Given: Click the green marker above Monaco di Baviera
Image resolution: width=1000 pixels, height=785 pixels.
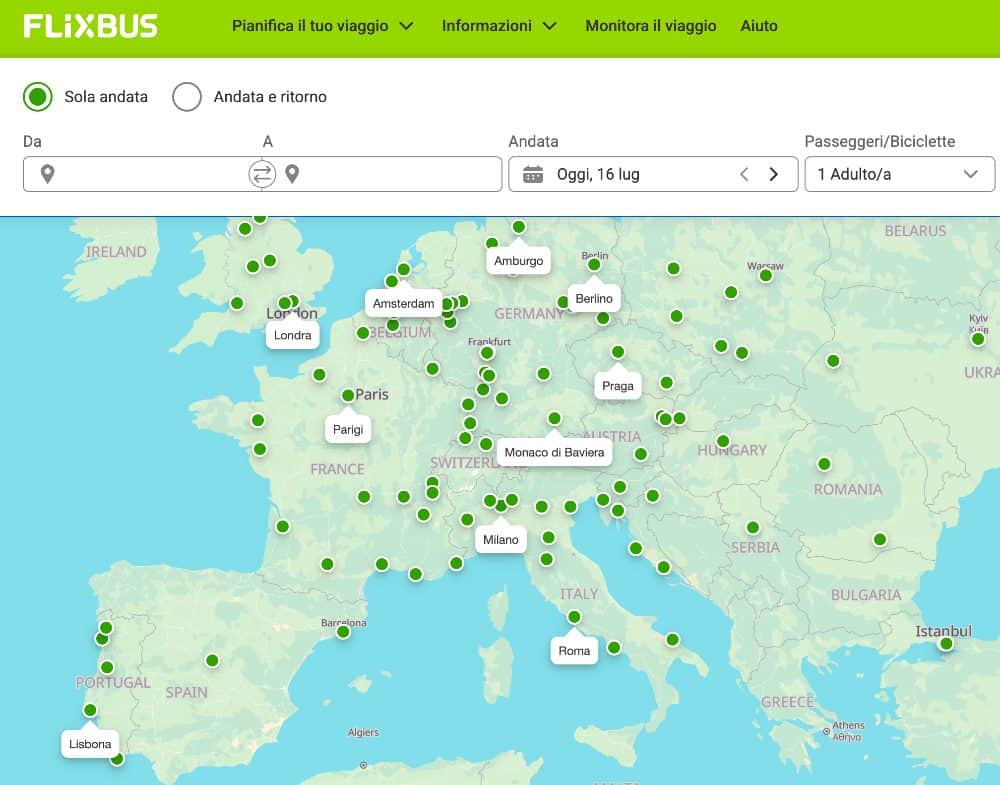Looking at the screenshot, I should pos(554,418).
